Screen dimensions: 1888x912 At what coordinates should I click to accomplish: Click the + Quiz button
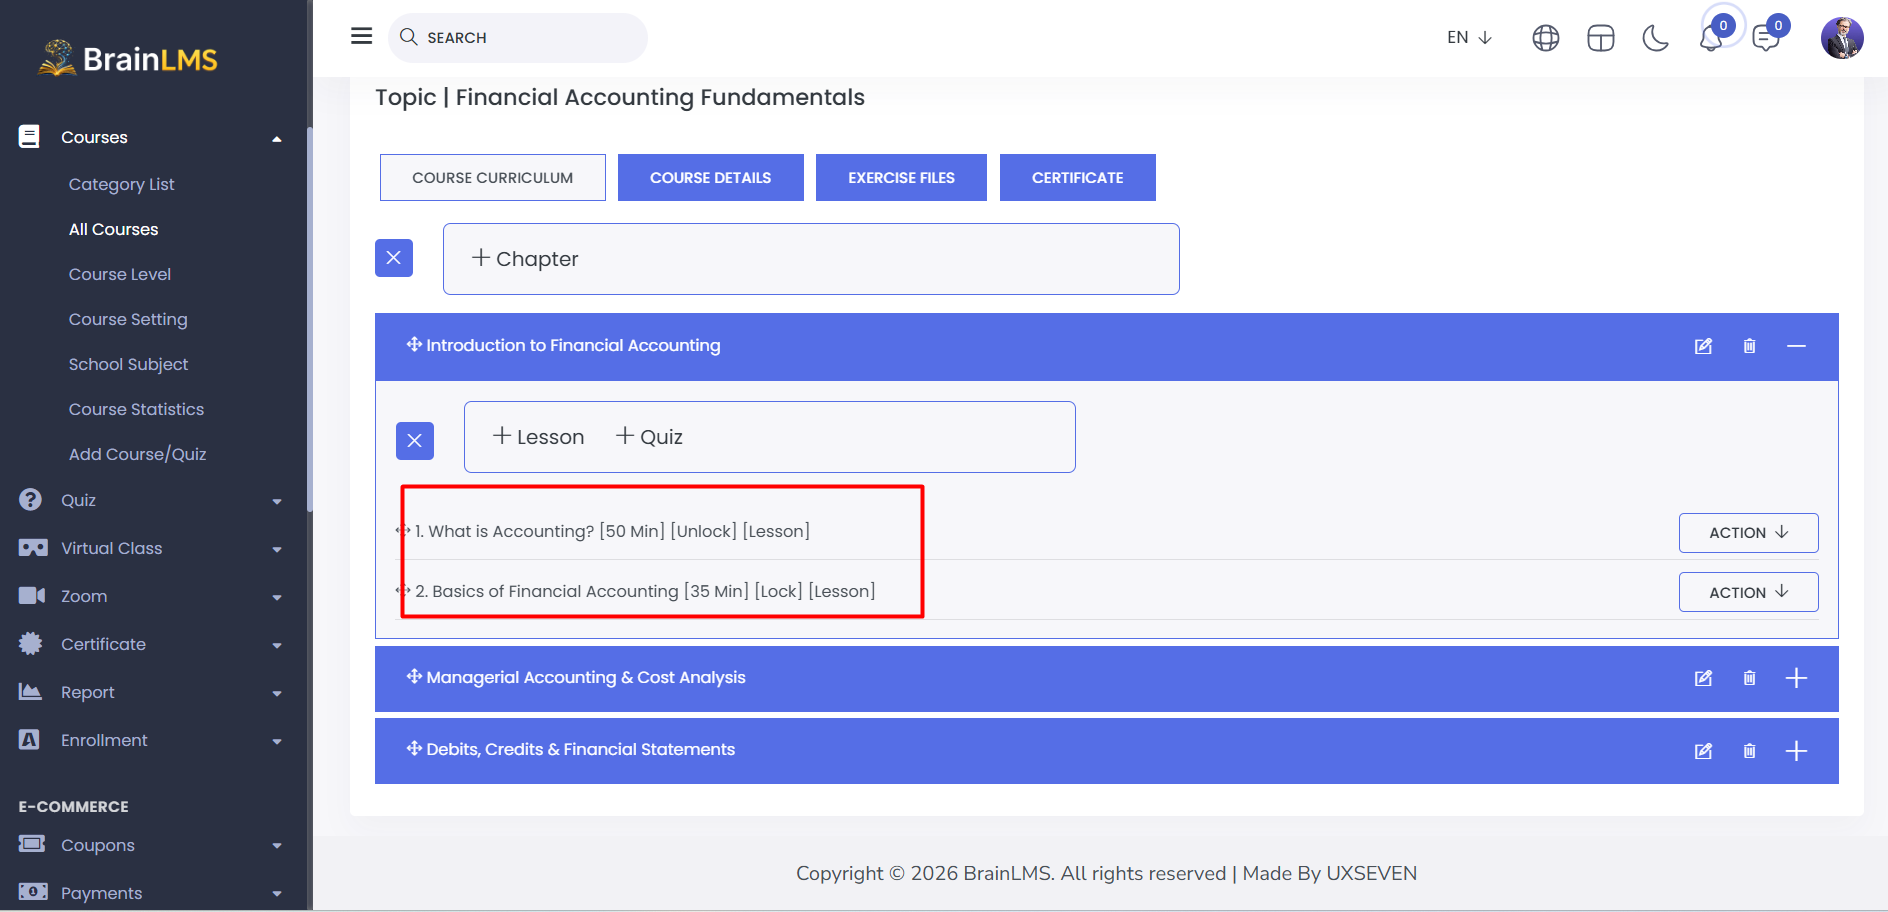tap(649, 437)
